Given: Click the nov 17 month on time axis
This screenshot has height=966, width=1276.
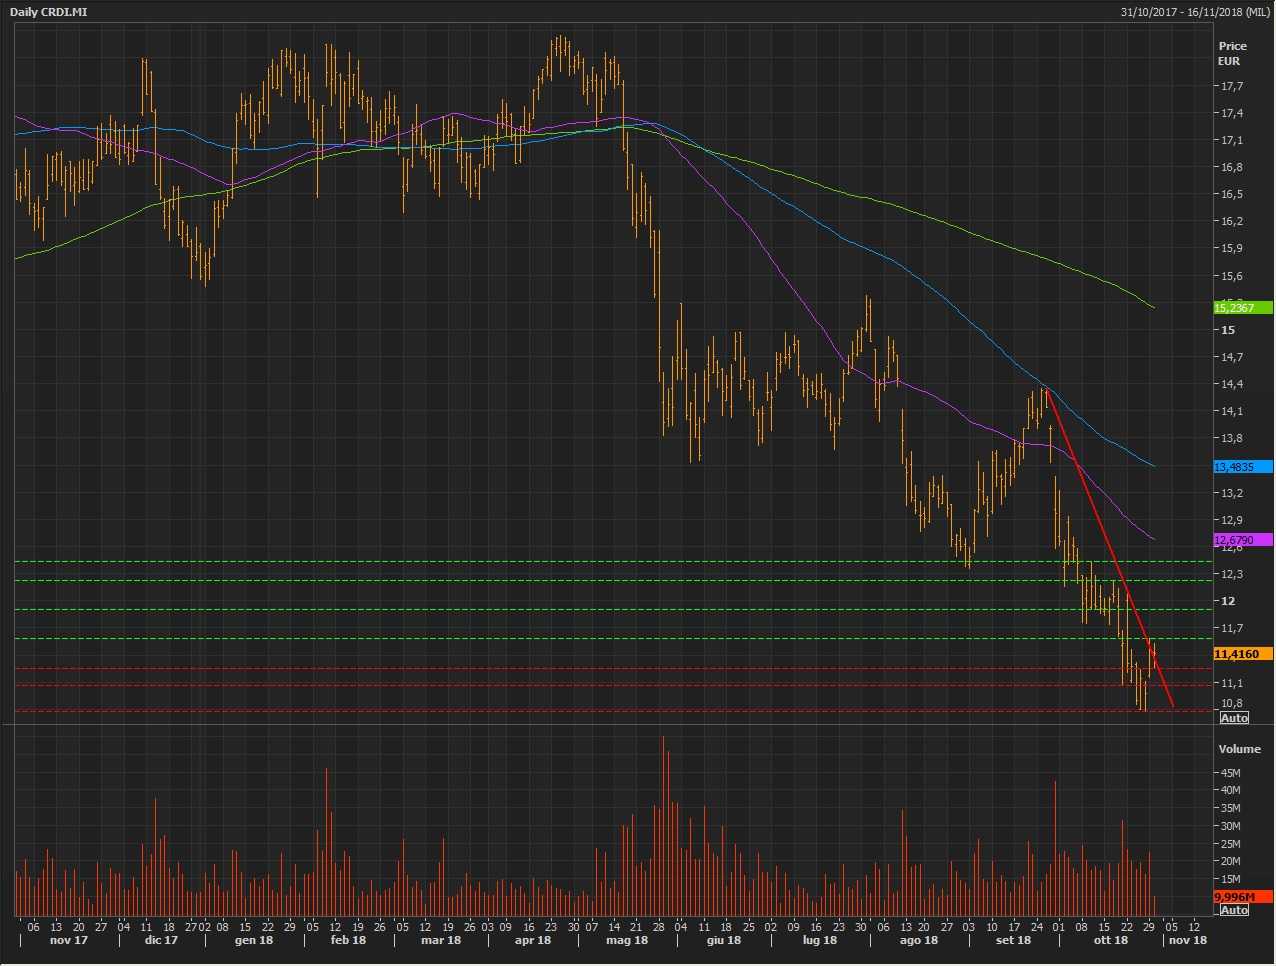Looking at the screenshot, I should [x=68, y=940].
